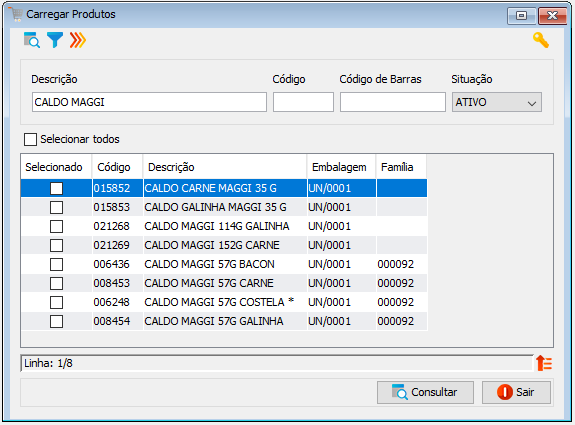575x425 pixels.
Task: Click into the Código de Barras field
Action: [x=393, y=102]
